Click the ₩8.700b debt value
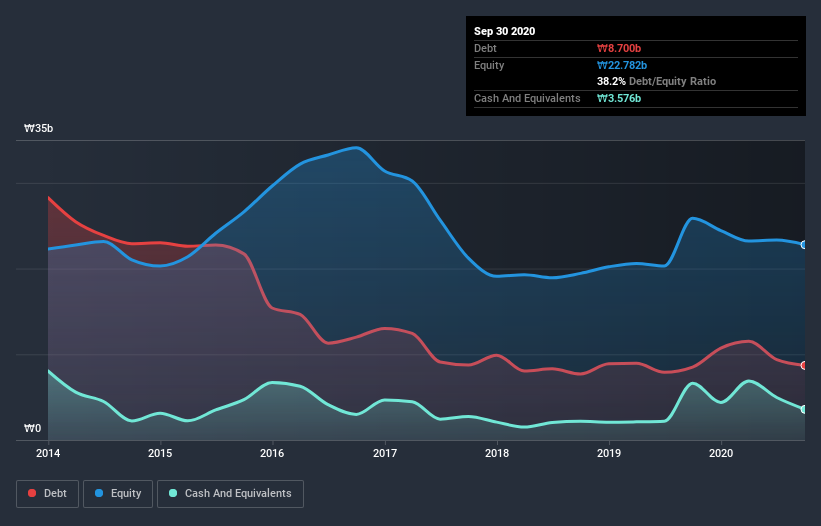Viewport: 821px width, 526px height. 619,49
